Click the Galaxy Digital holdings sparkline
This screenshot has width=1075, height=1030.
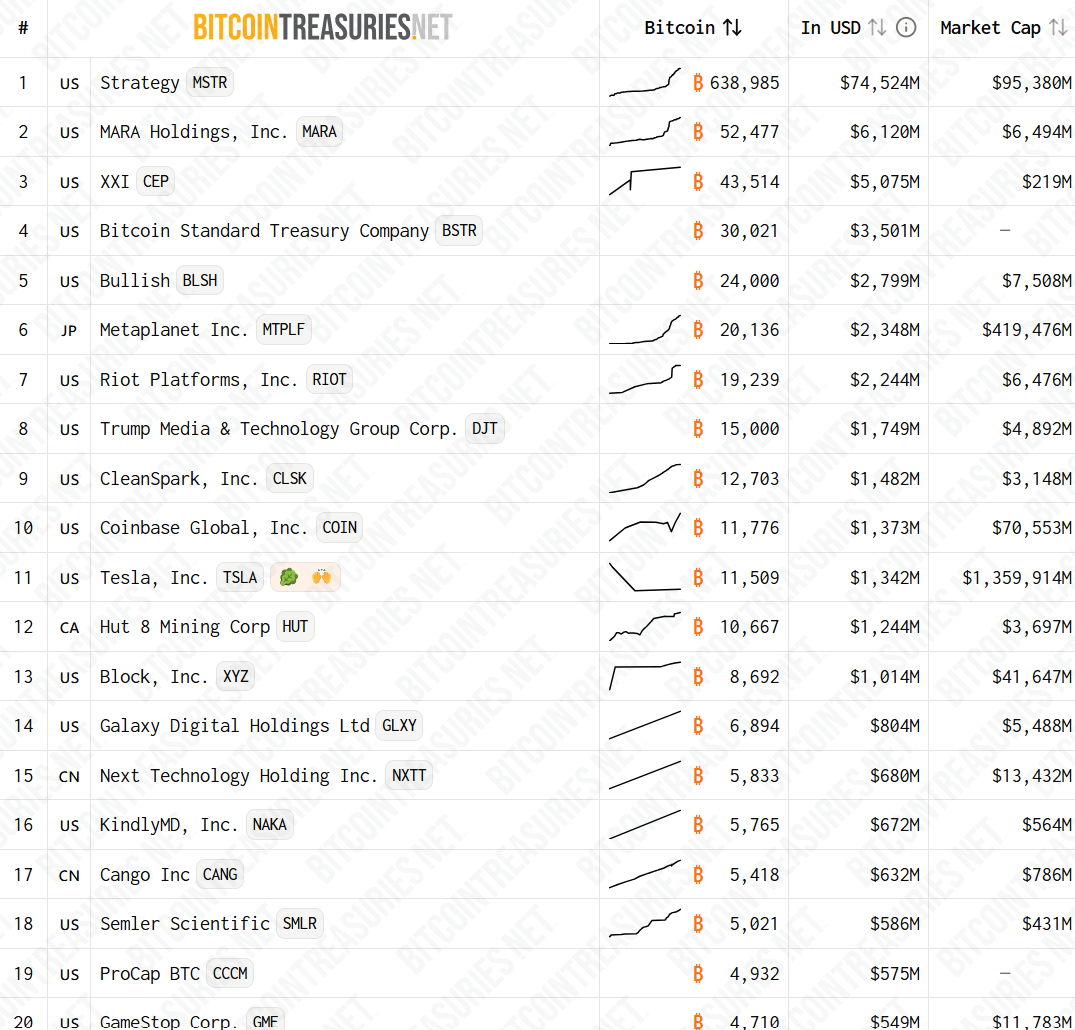(x=645, y=726)
